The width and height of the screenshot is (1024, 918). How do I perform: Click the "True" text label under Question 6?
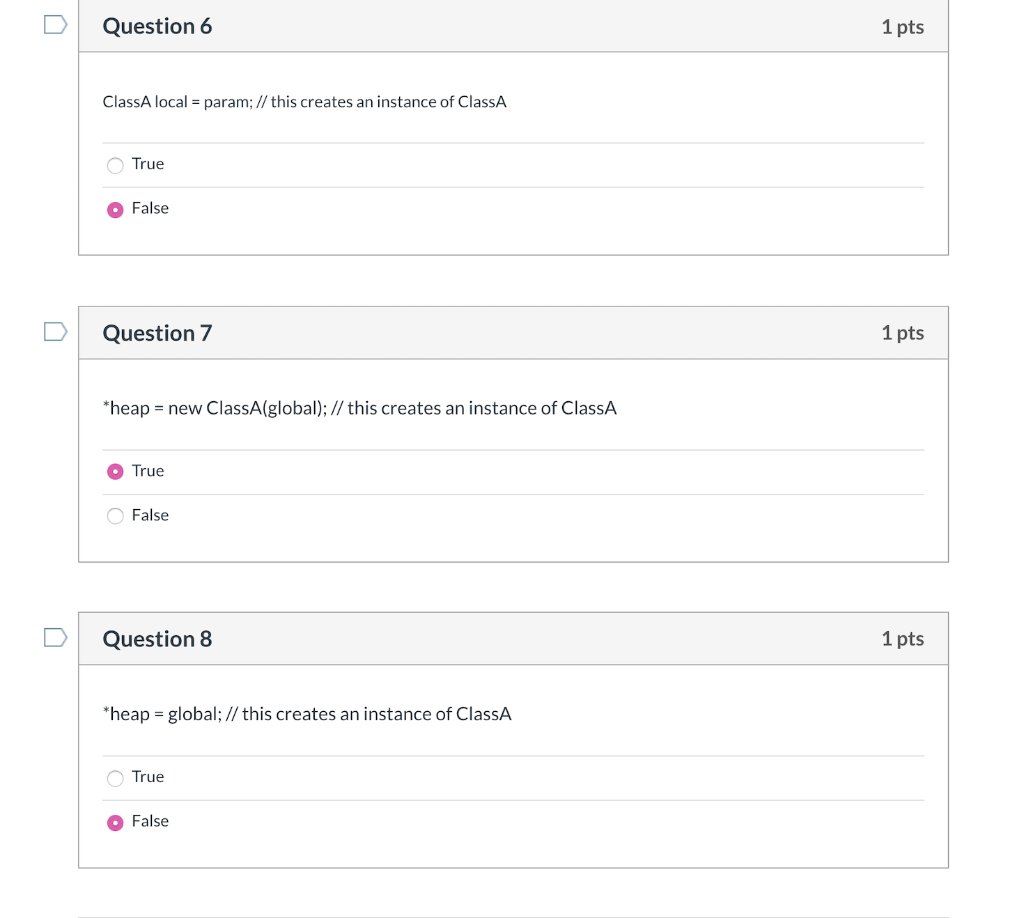[x=148, y=164]
